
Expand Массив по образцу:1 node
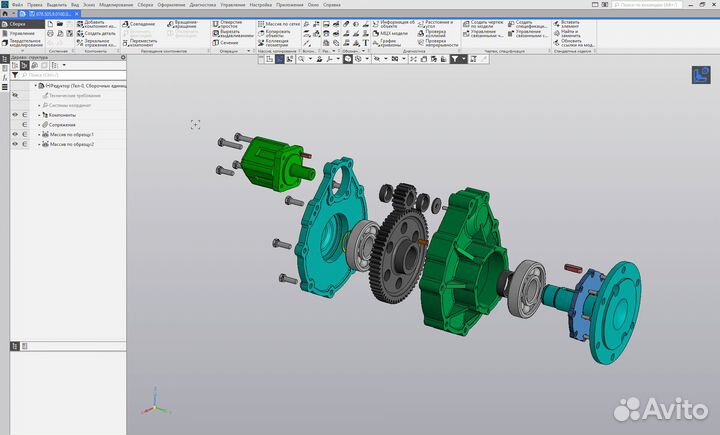coord(39,134)
